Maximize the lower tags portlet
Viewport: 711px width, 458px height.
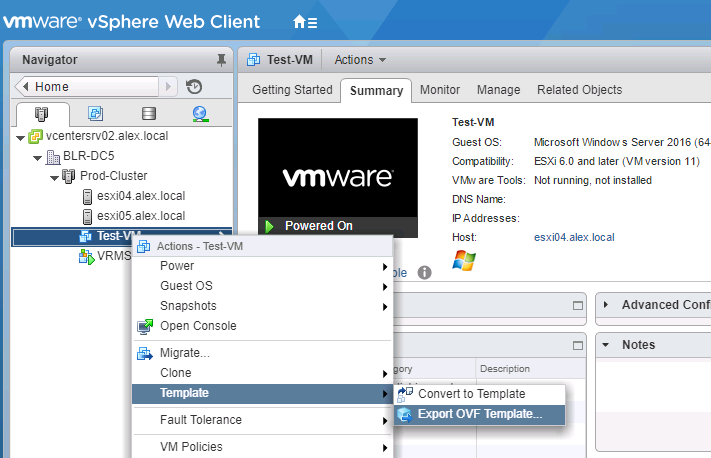[x=578, y=346]
